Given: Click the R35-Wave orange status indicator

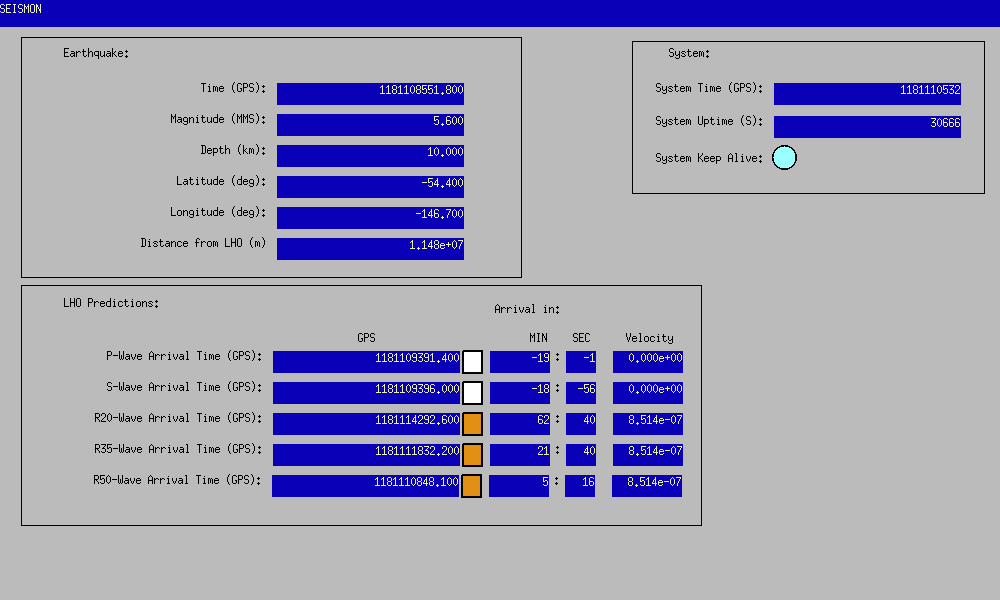Looking at the screenshot, I should coord(472,455).
